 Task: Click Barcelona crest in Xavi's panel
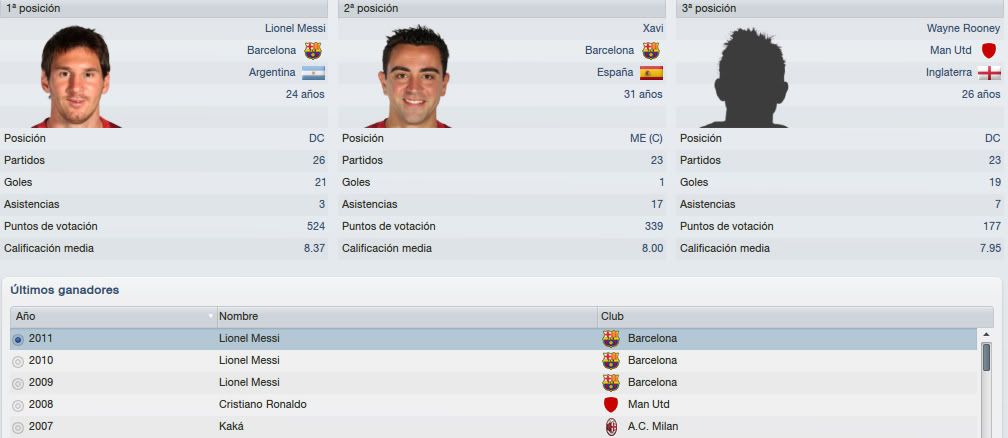tap(651, 50)
